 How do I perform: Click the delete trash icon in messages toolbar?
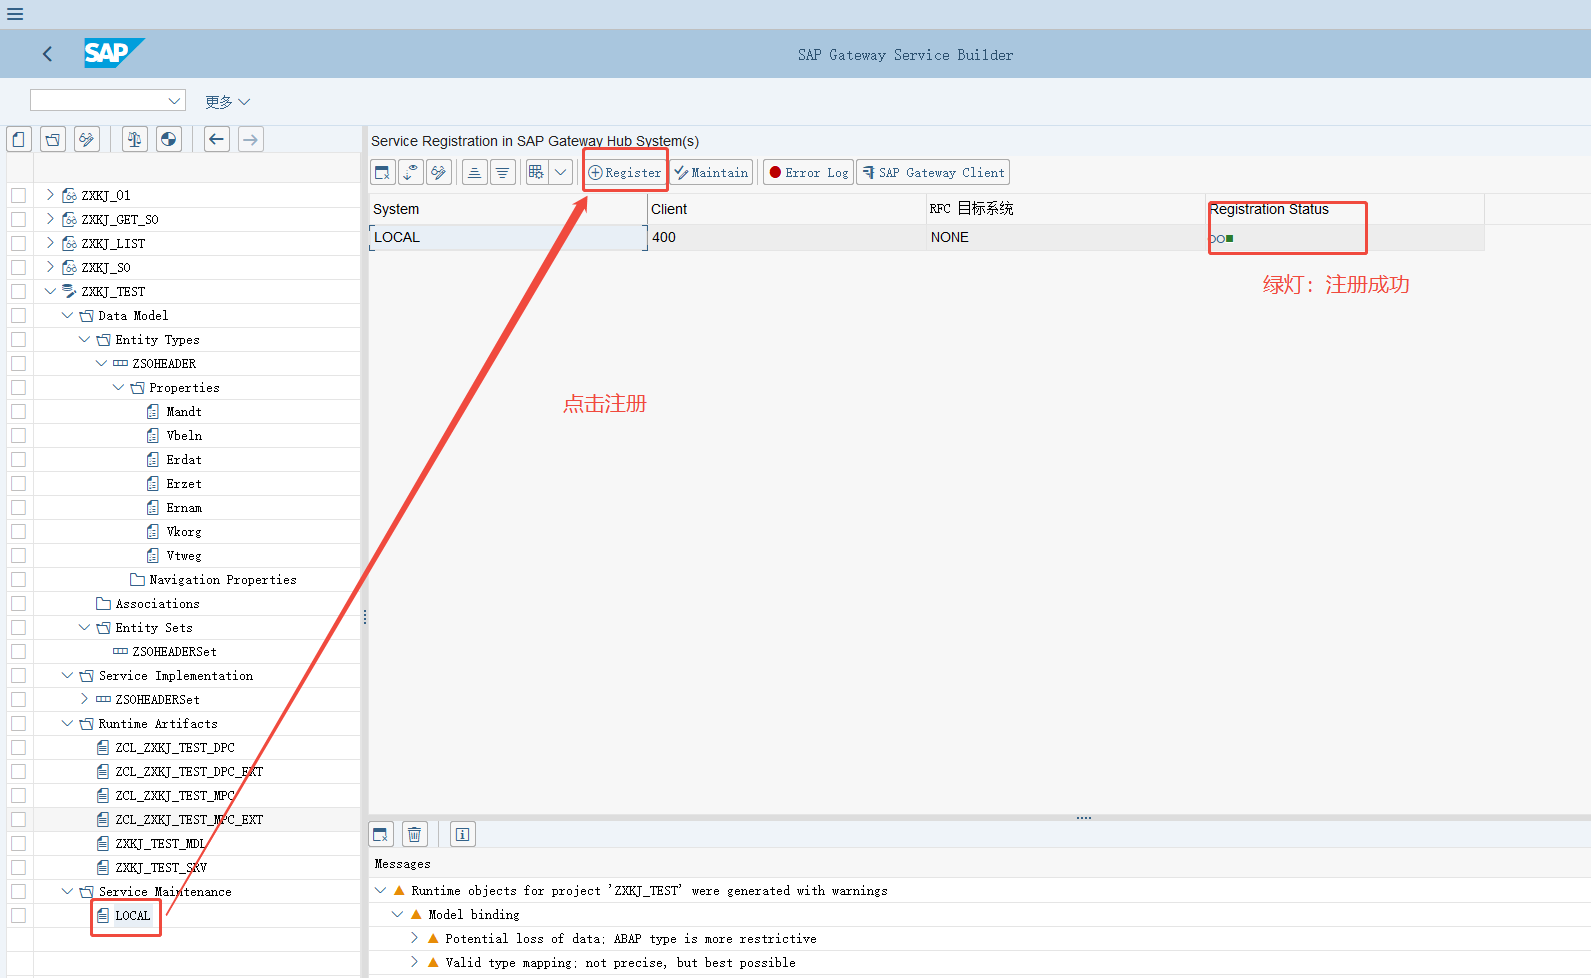point(415,834)
